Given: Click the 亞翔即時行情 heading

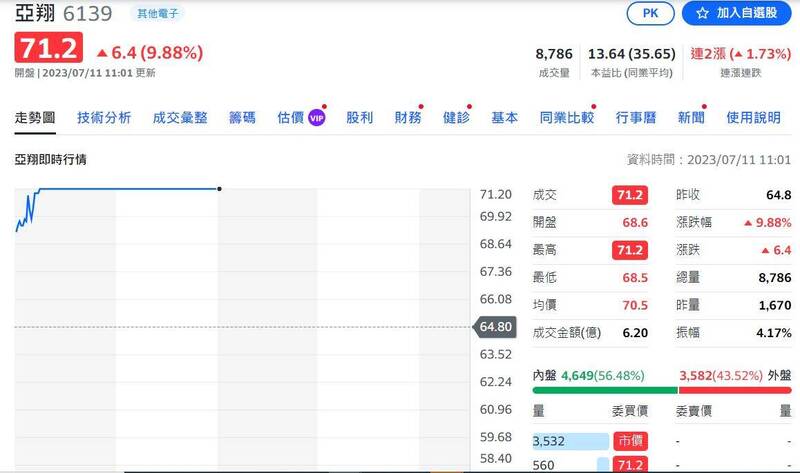Looking at the screenshot, I should (51, 160).
